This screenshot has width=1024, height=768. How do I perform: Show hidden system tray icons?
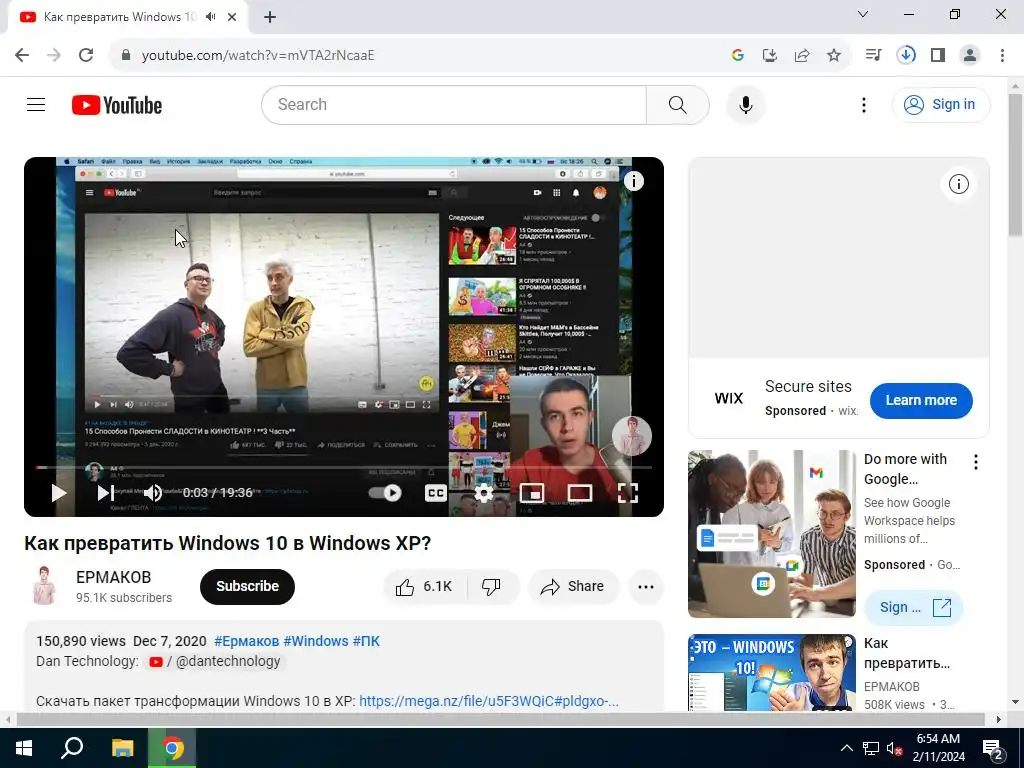(846, 748)
